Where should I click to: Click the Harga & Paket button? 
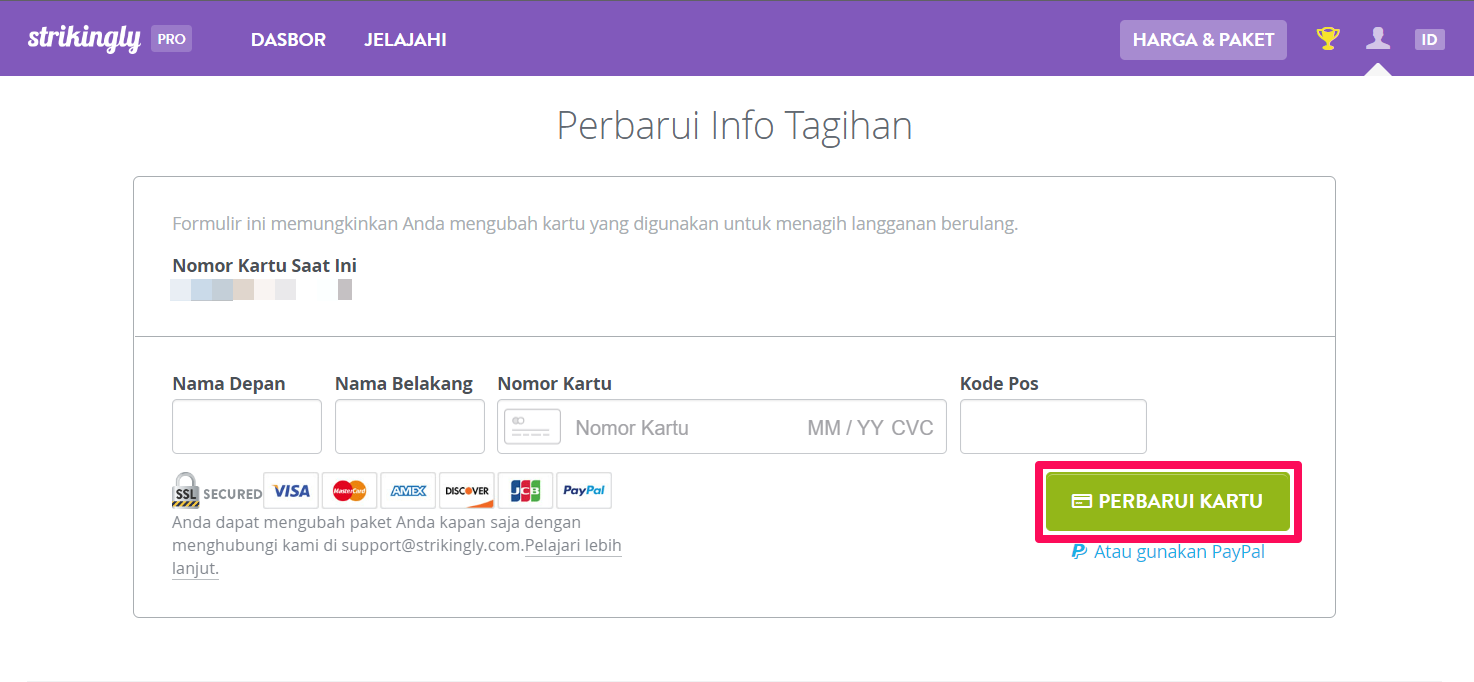tap(1203, 40)
